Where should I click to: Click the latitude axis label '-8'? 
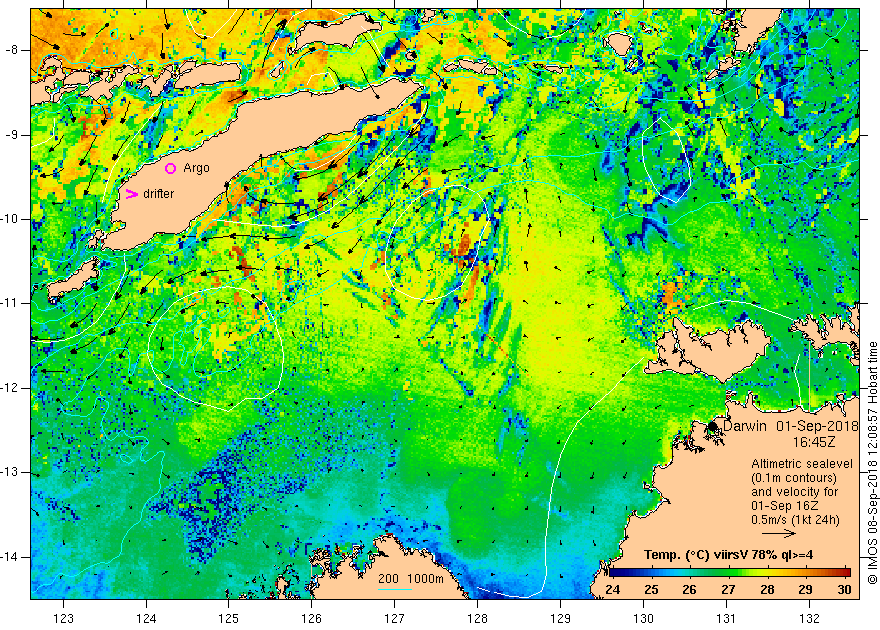[12, 50]
